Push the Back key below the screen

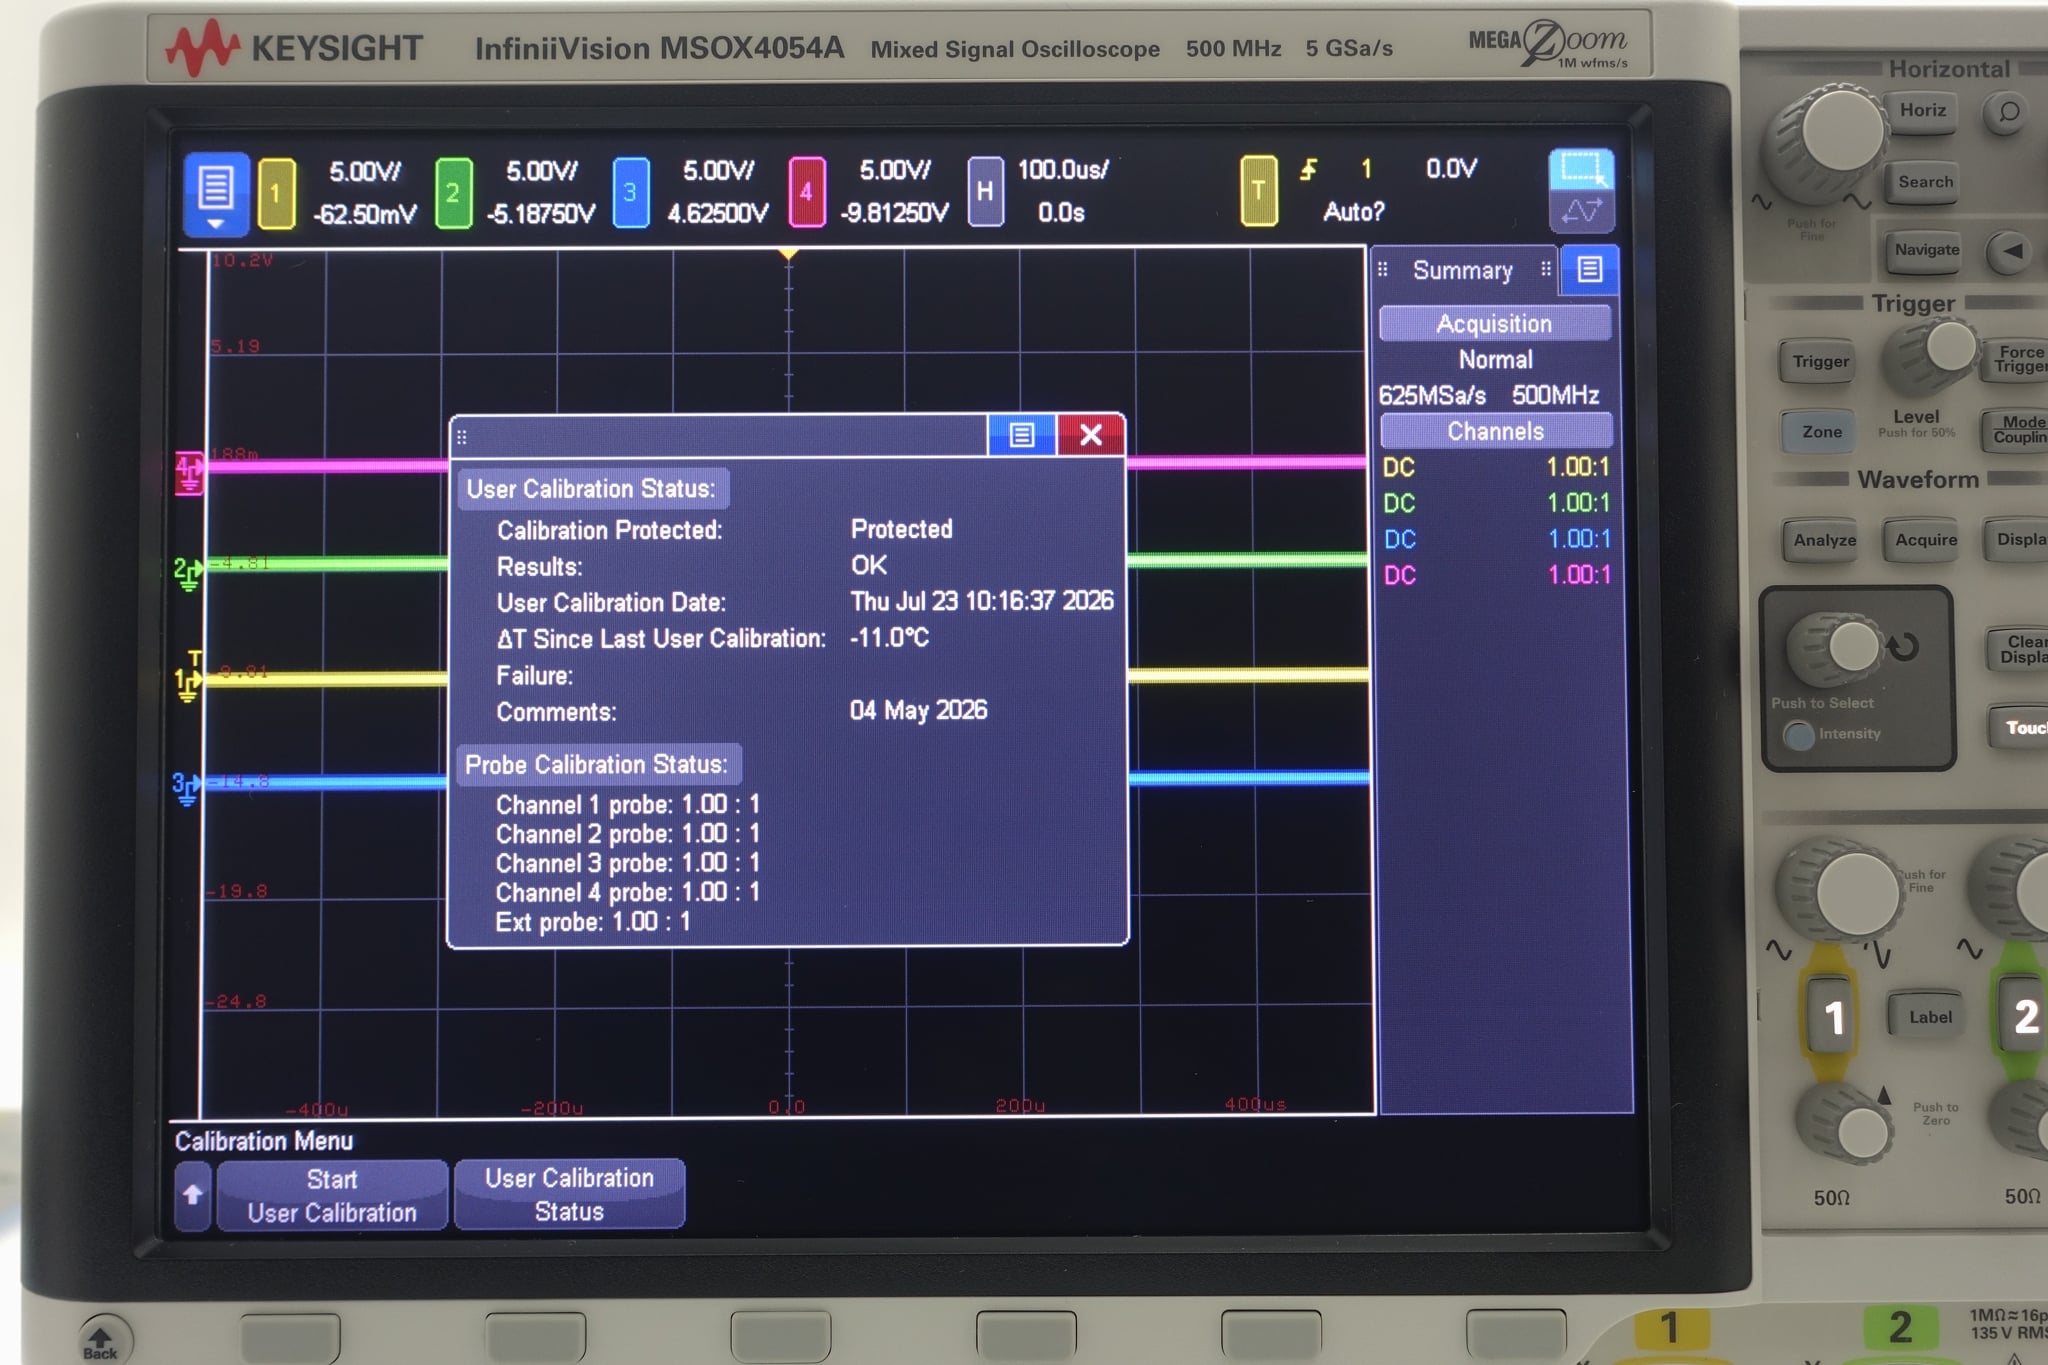(100, 1342)
